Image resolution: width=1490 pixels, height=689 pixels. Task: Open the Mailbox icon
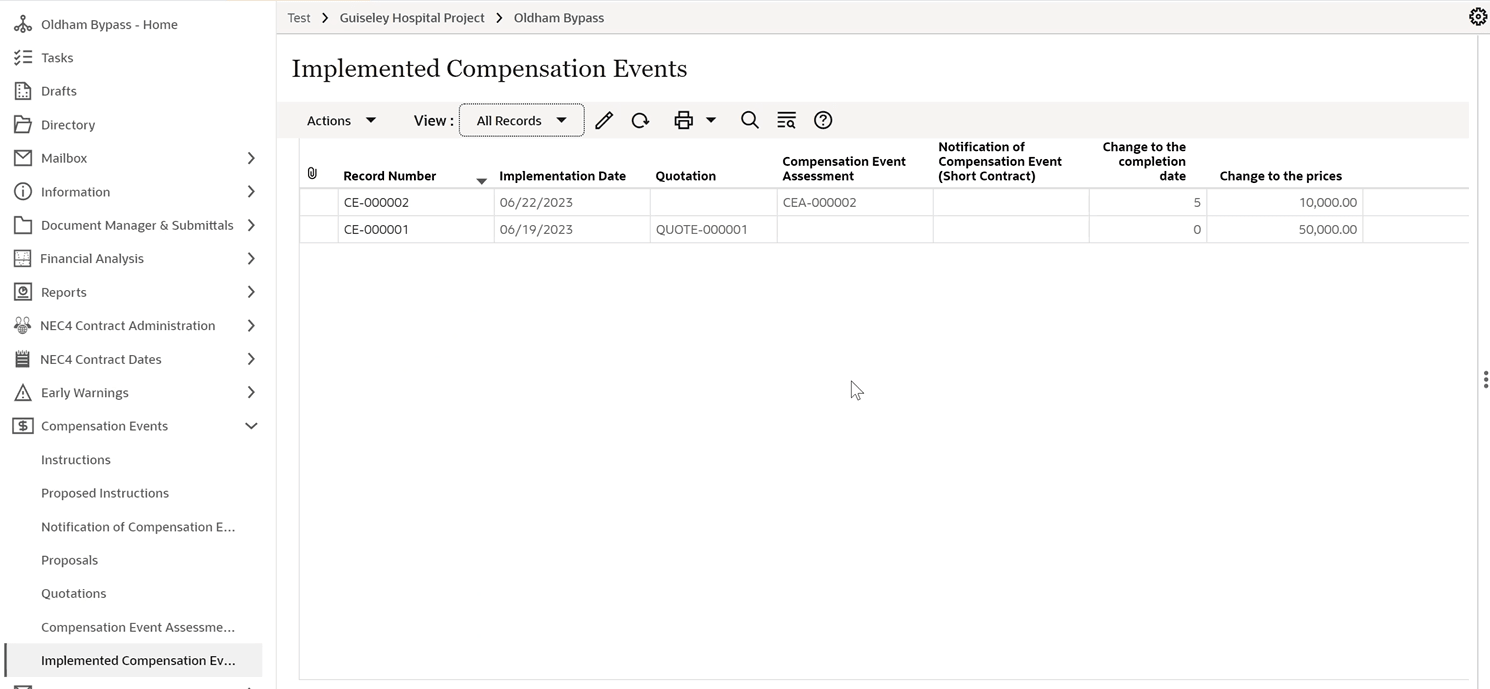click(x=23, y=157)
